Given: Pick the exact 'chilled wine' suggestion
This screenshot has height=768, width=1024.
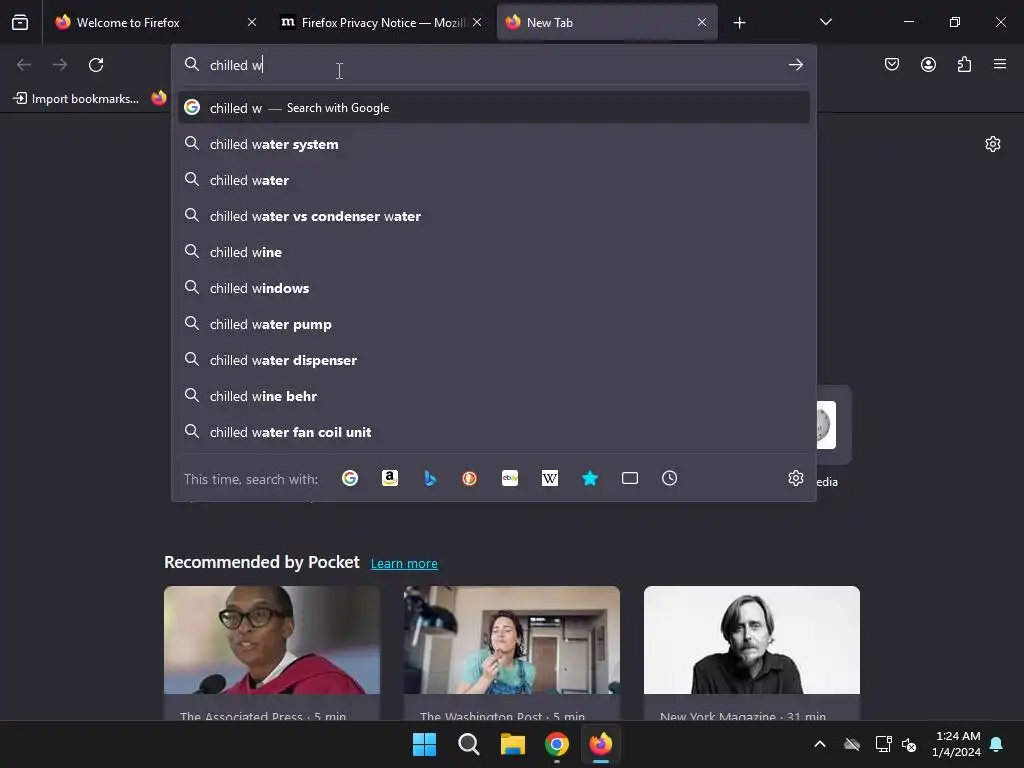Looking at the screenshot, I should point(494,252).
